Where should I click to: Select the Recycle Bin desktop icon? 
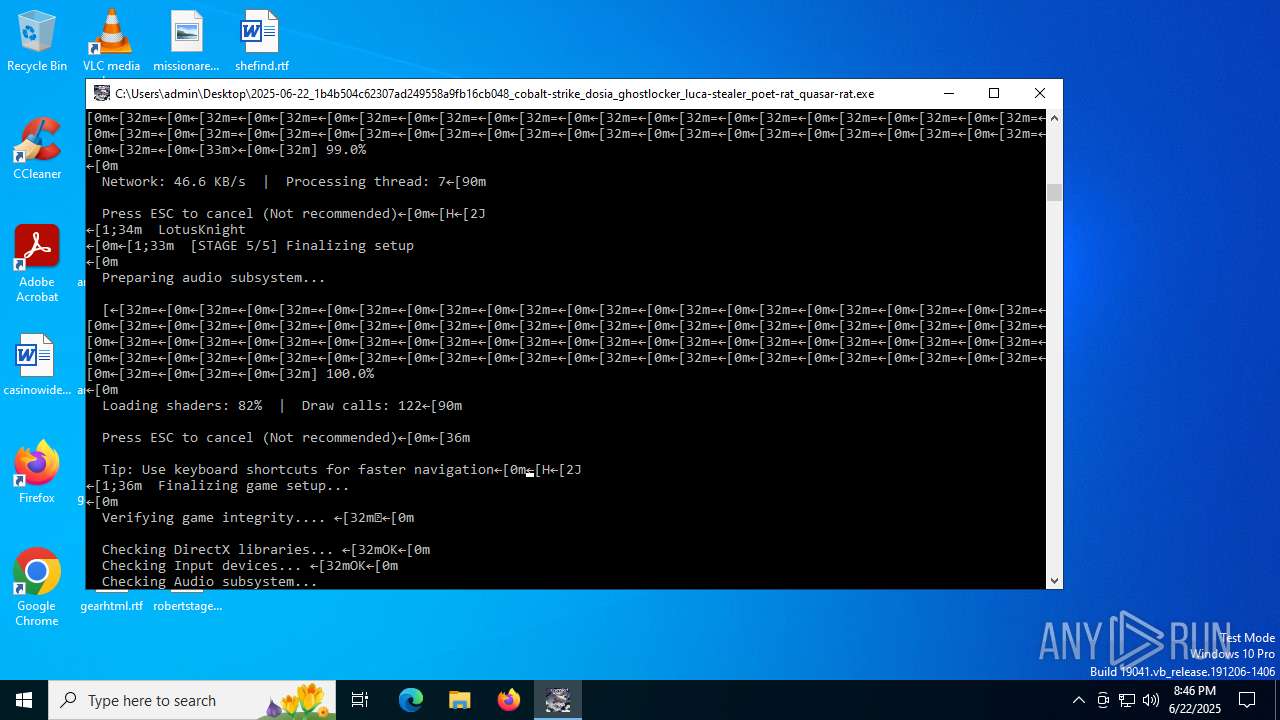click(x=37, y=42)
